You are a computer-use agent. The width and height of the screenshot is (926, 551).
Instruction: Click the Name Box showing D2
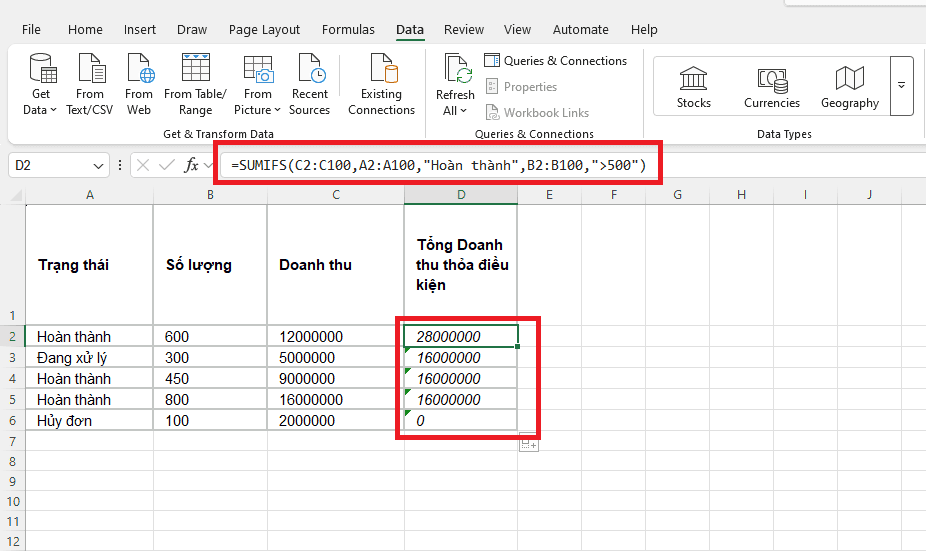coord(51,165)
